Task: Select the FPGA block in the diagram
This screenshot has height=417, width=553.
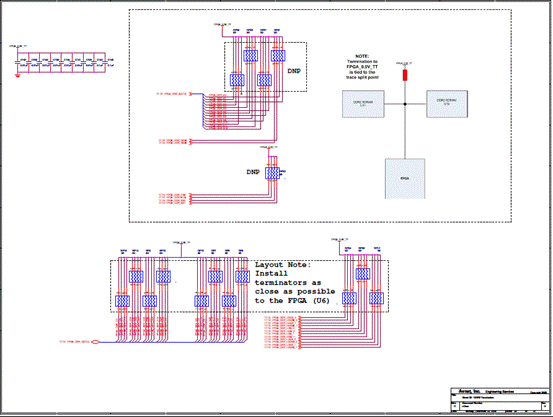Action: 405,179
